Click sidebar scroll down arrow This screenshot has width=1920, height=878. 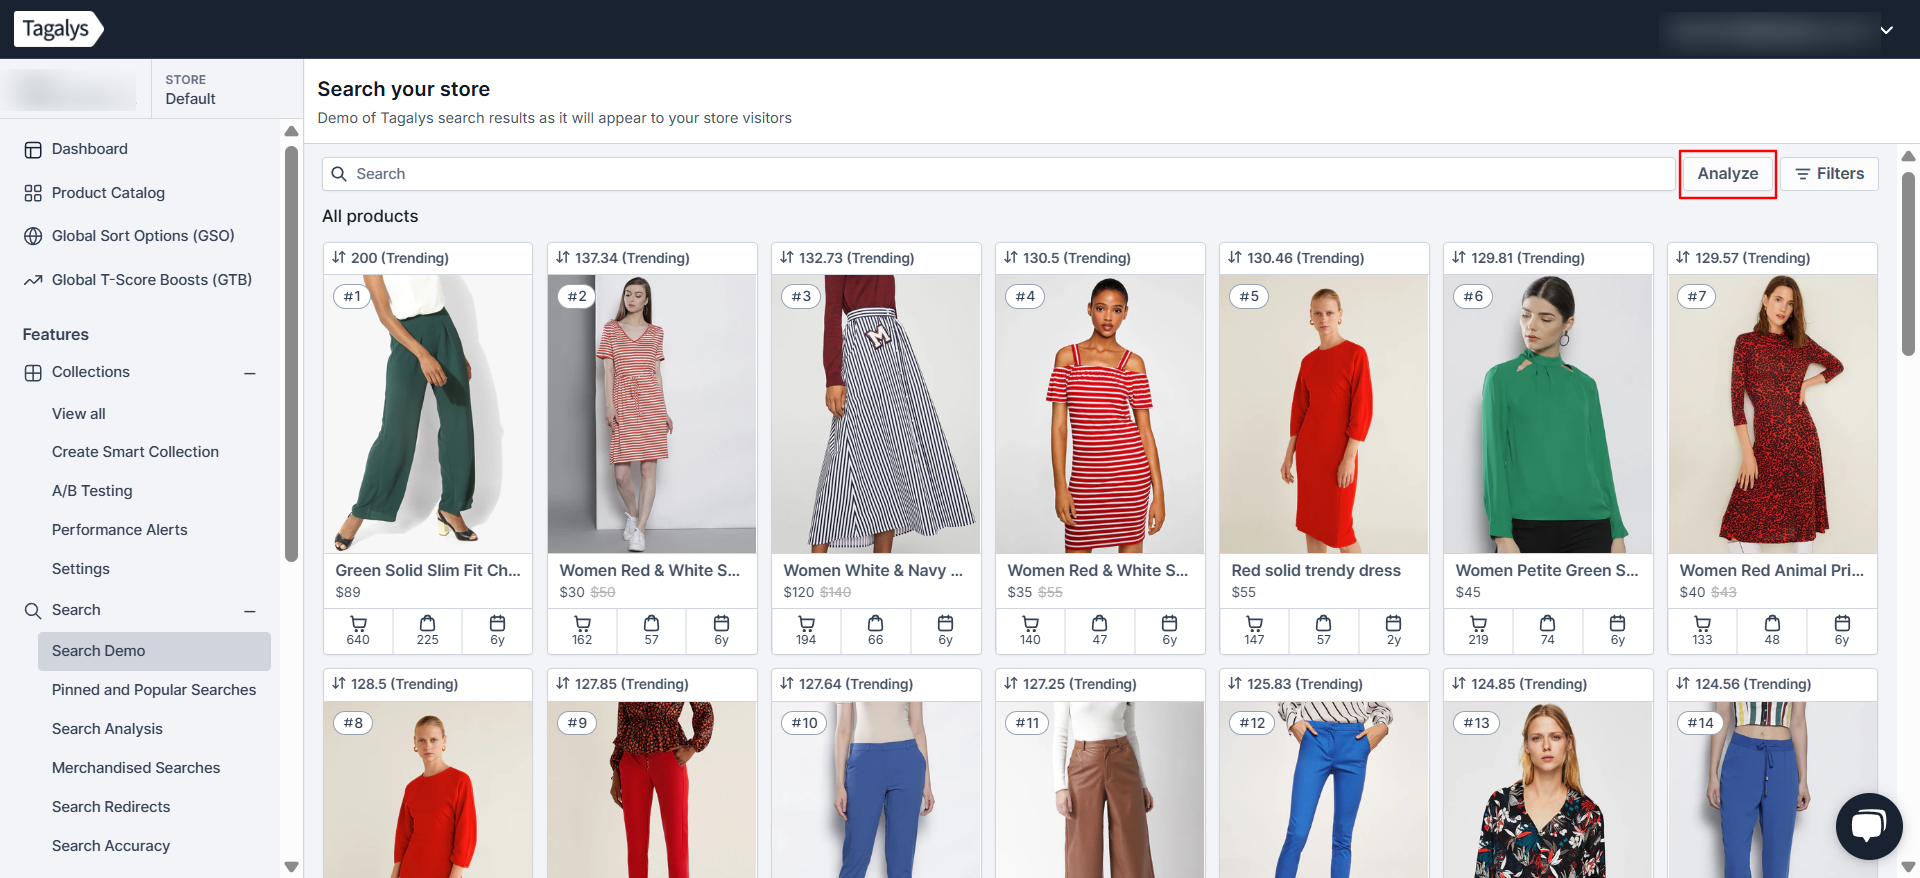point(291,867)
